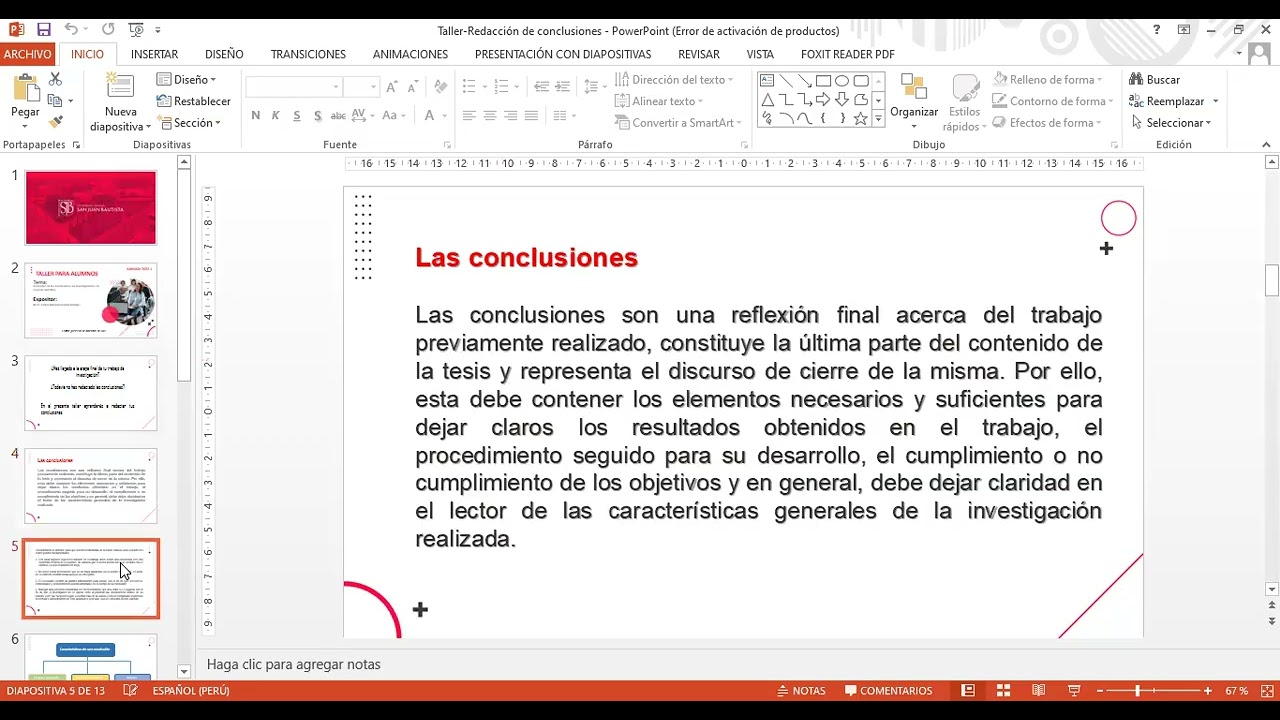Open the VISTA tab
Image resolution: width=1280 pixels, height=720 pixels.
pos(760,54)
